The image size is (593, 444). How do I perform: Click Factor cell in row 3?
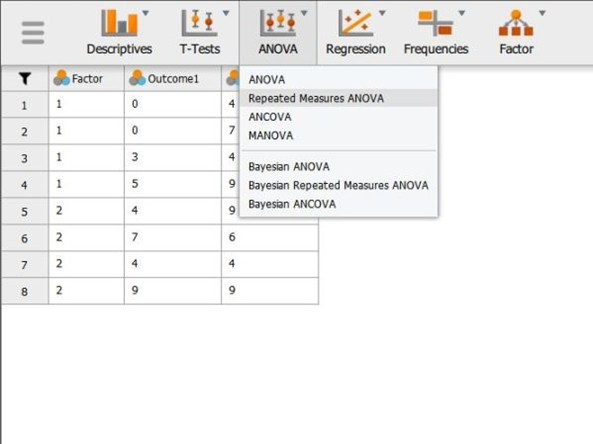coord(86,158)
